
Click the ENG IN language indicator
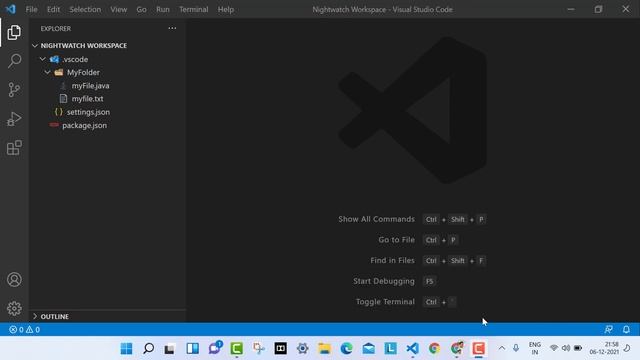click(x=535, y=348)
